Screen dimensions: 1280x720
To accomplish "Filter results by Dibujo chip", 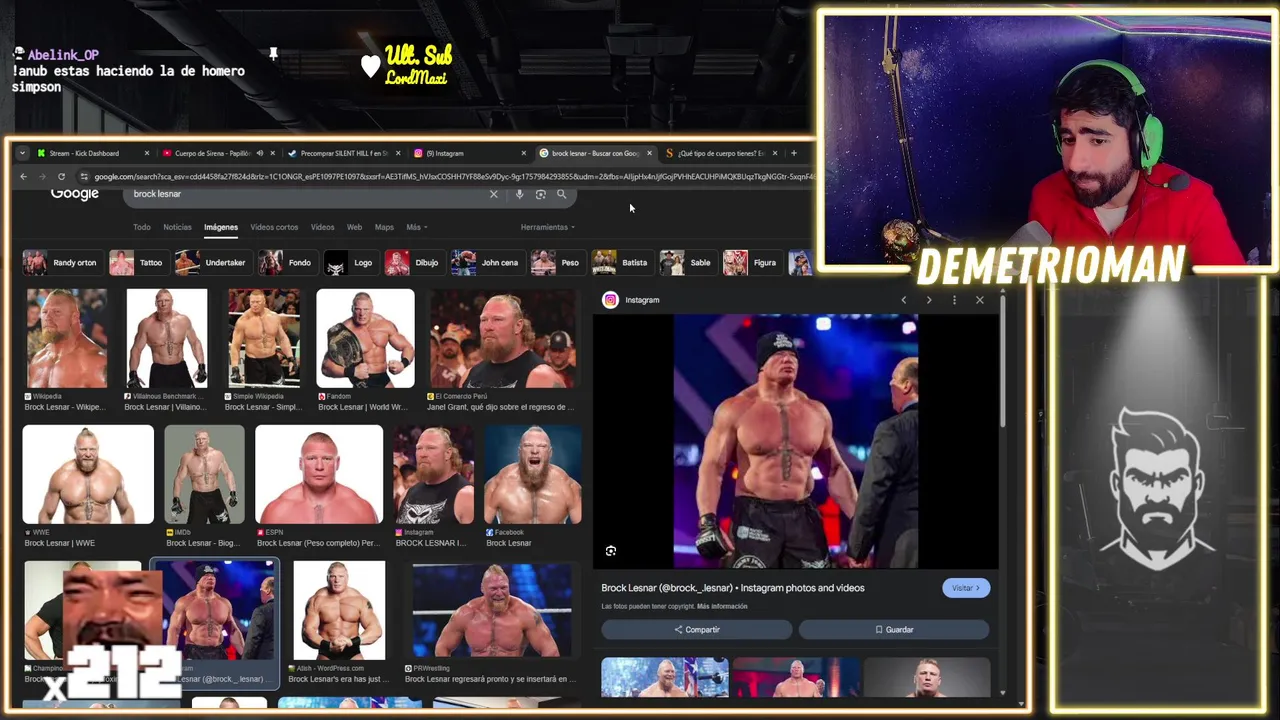I will pos(414,263).
